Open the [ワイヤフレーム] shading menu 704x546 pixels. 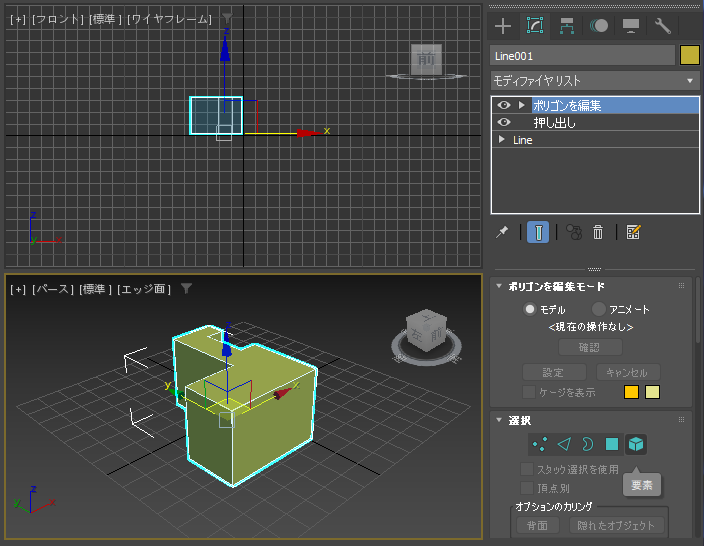click(x=170, y=19)
